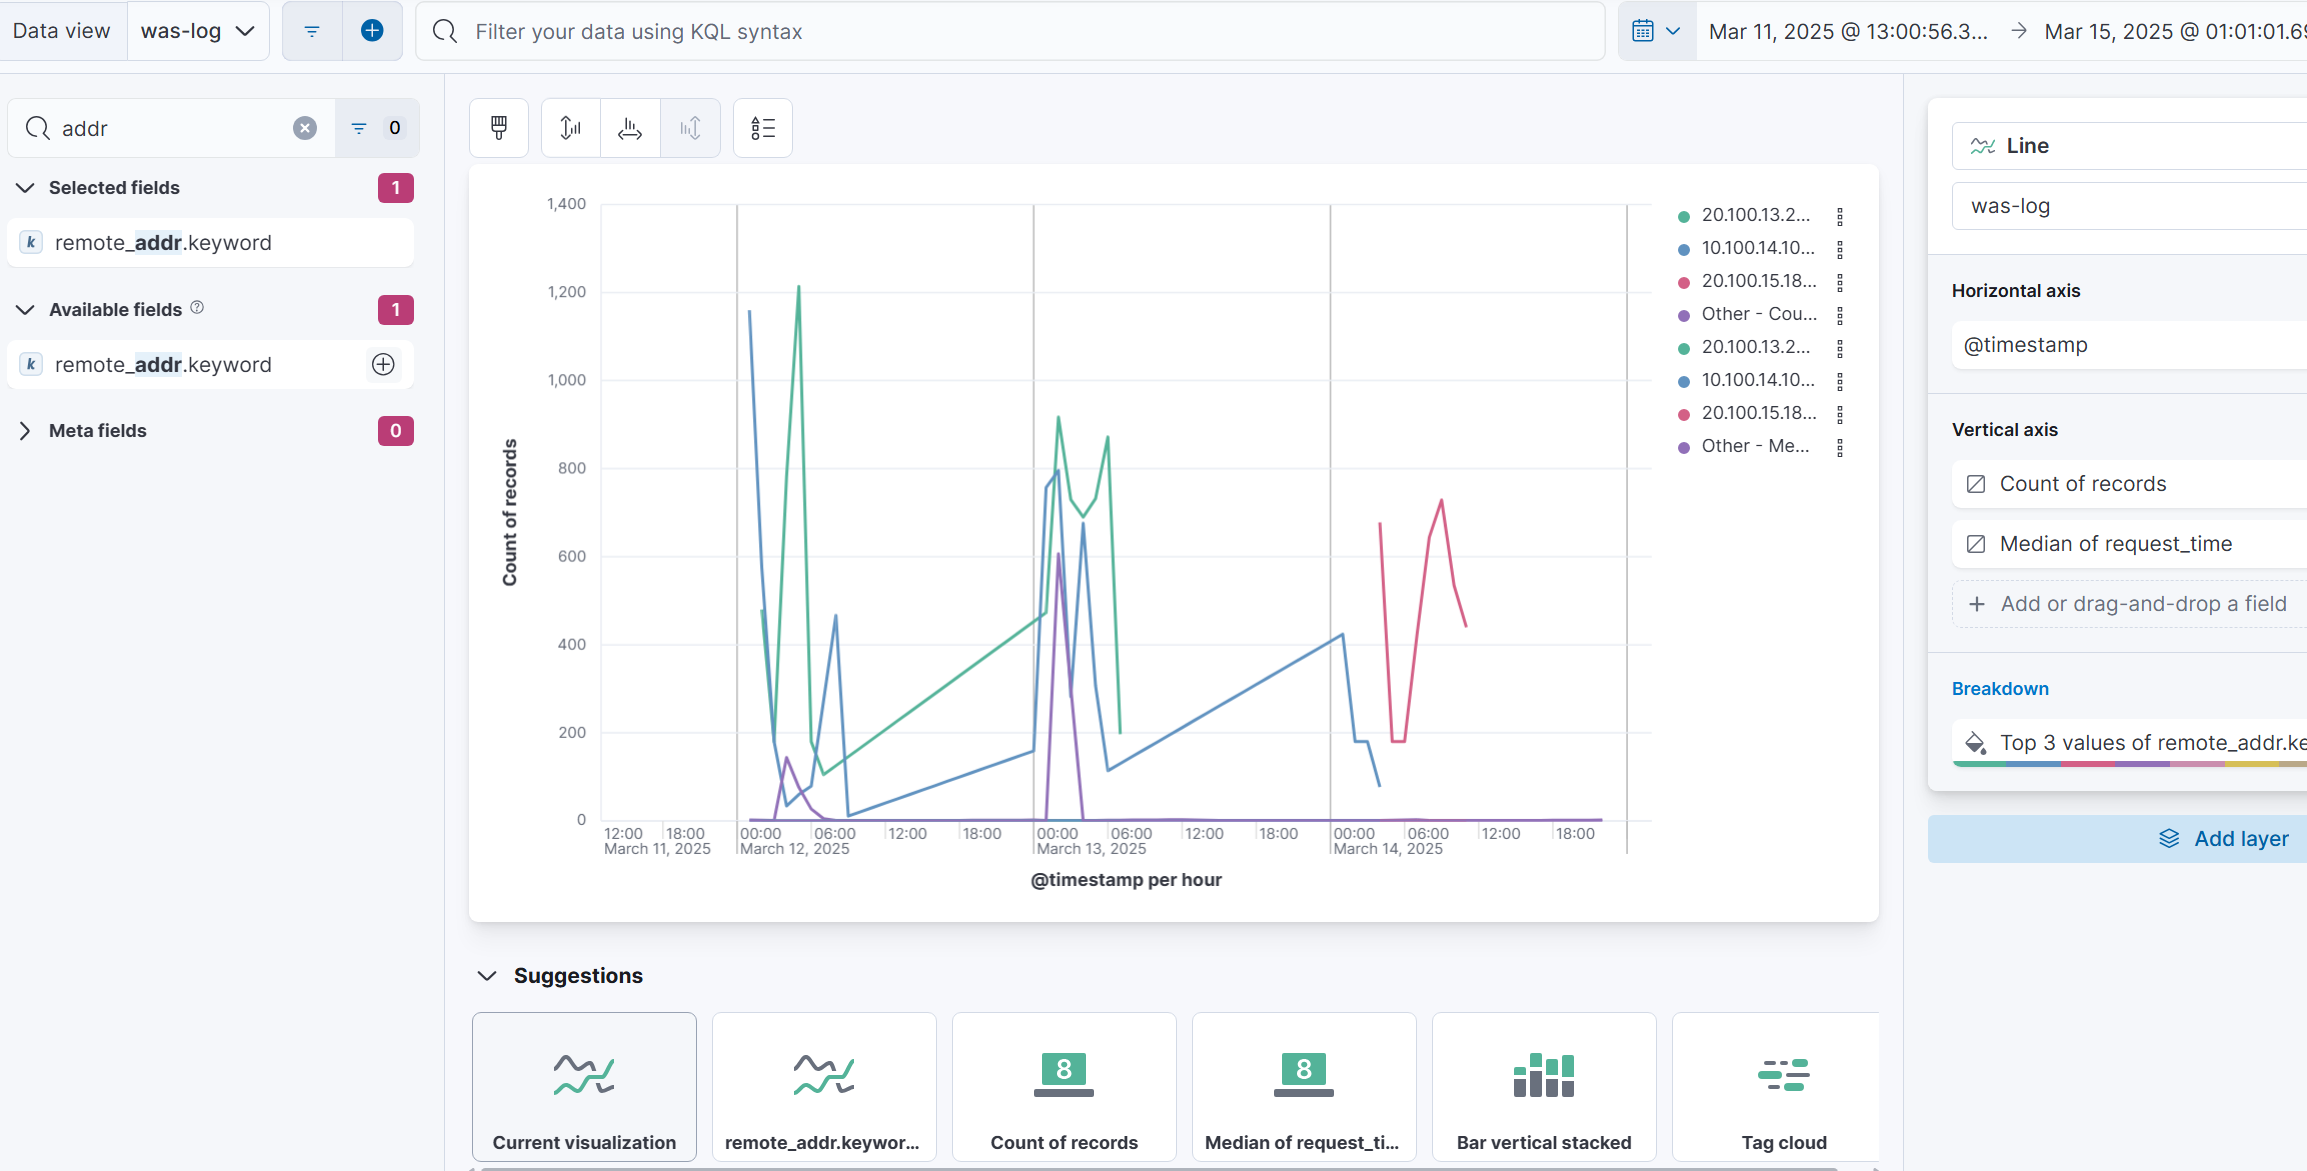The height and width of the screenshot is (1171, 2307).
Task: Open the saved filter menu icon
Action: (312, 31)
